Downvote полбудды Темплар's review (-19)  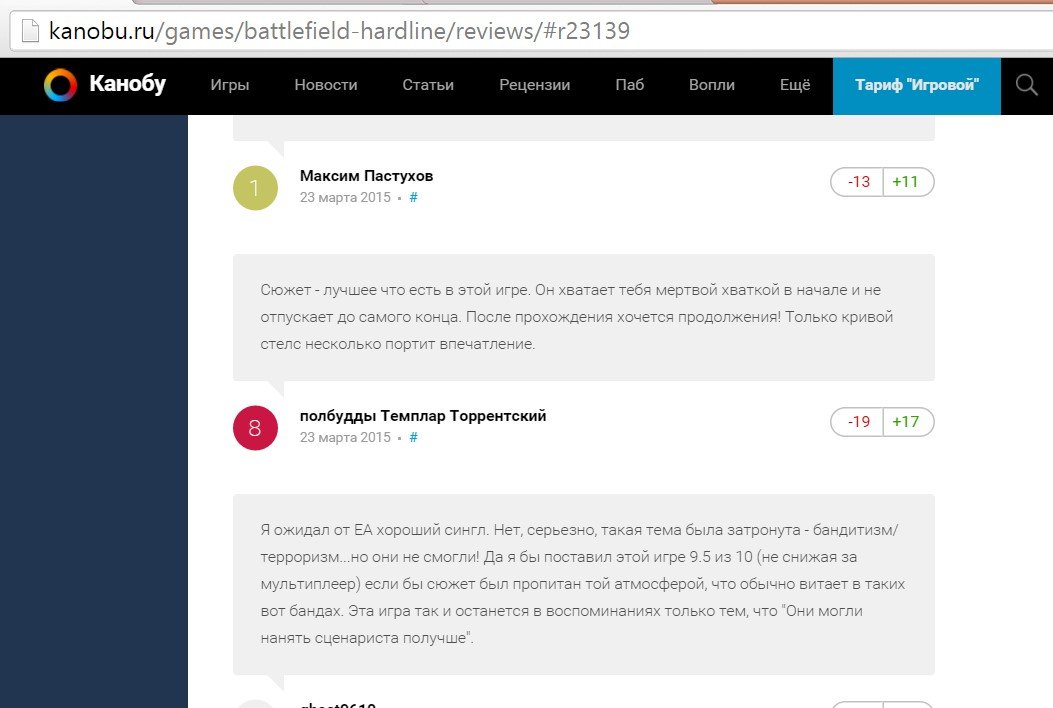pos(858,421)
